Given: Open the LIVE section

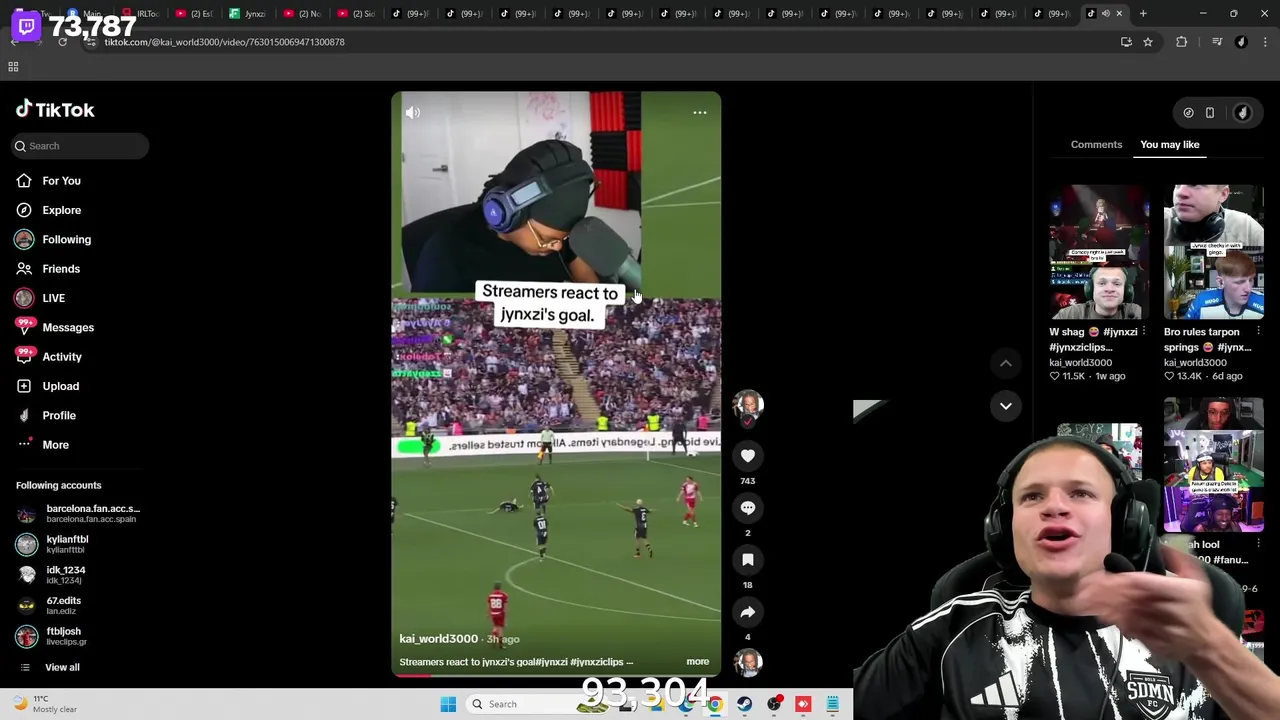Looking at the screenshot, I should point(53,298).
